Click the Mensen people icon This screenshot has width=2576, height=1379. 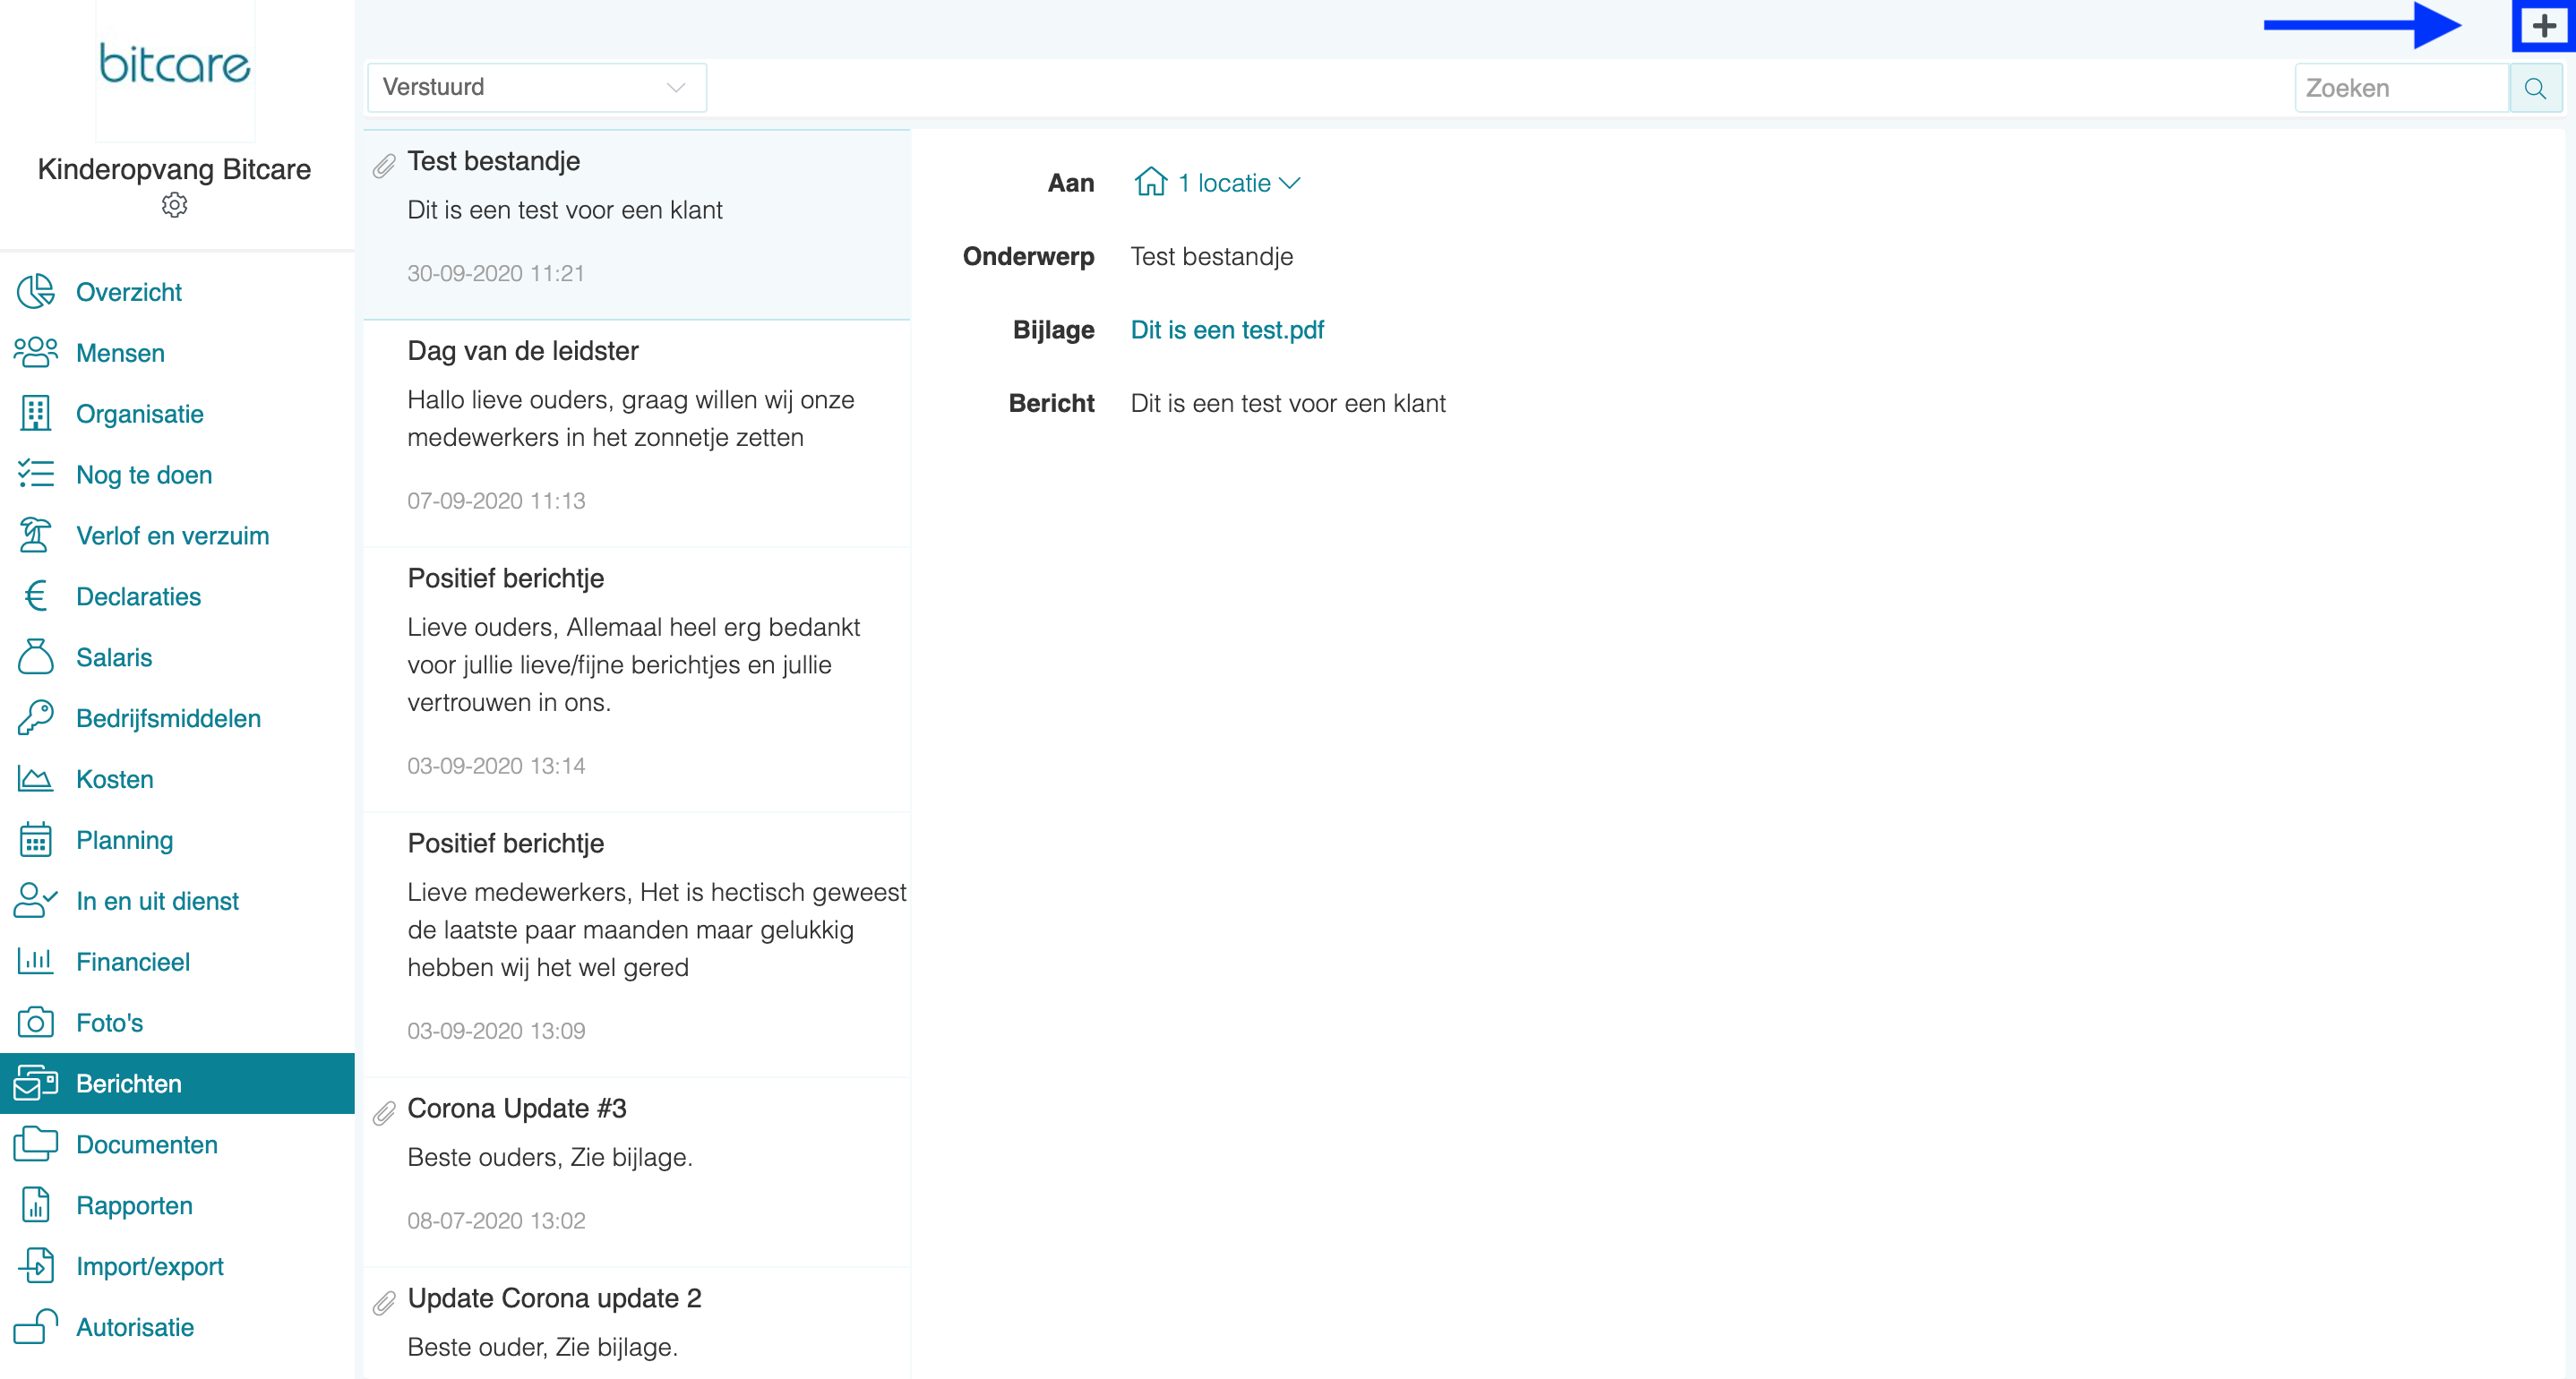tap(35, 352)
